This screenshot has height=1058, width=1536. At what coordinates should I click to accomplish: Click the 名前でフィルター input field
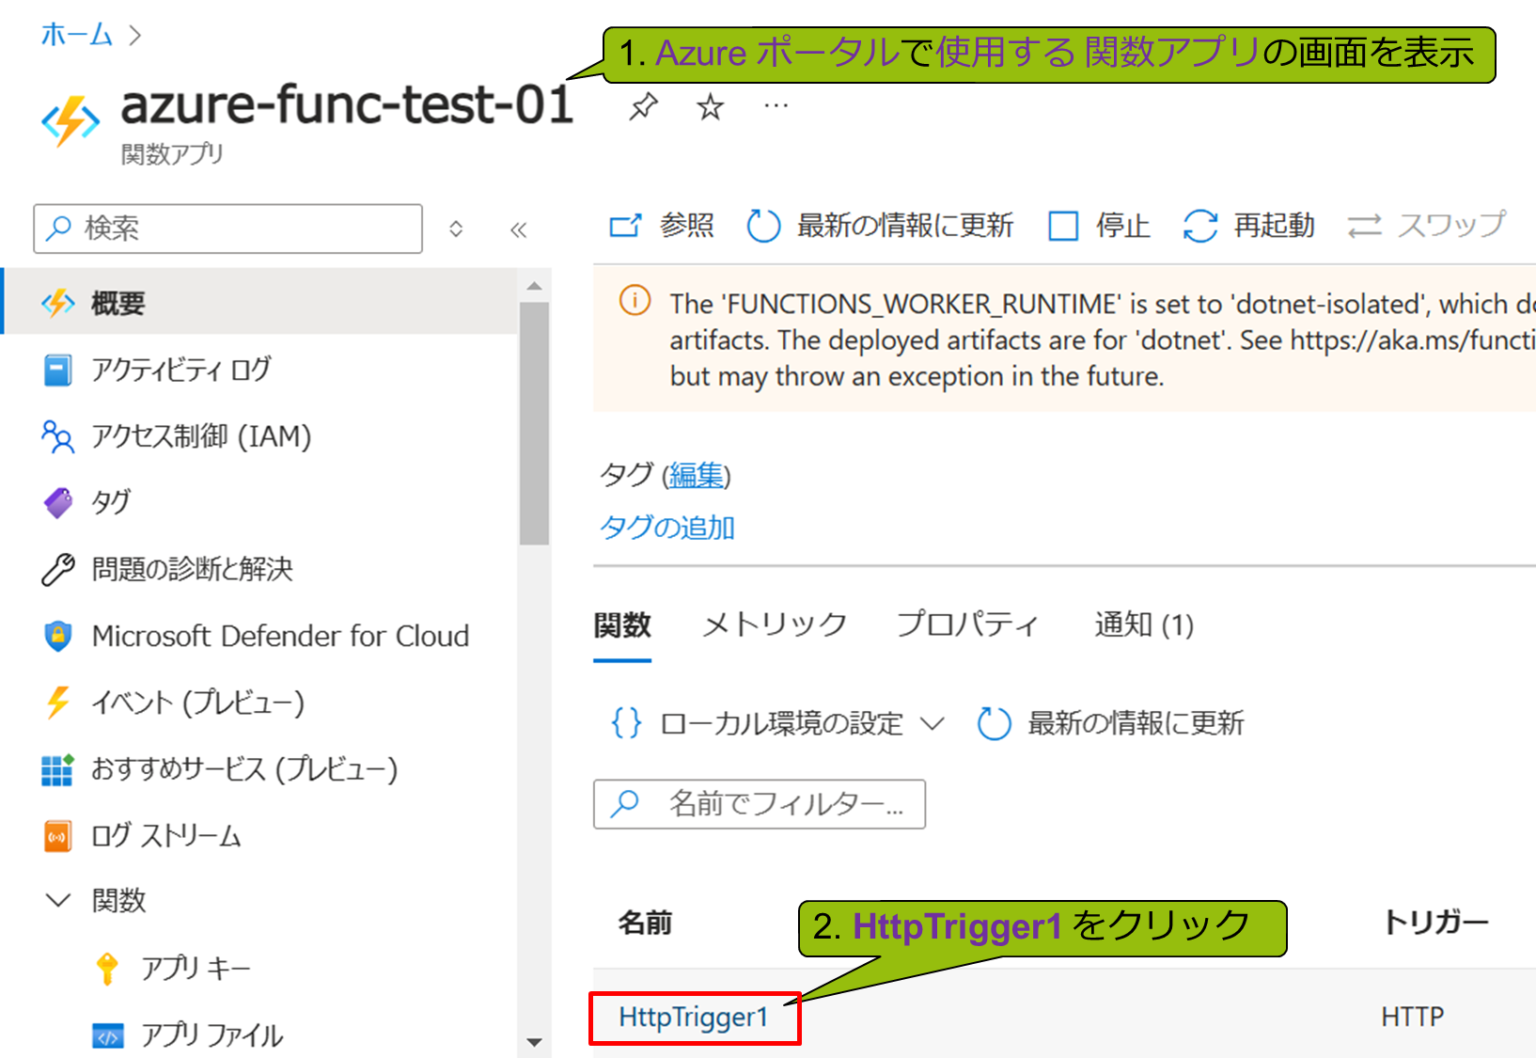pyautogui.click(x=760, y=804)
